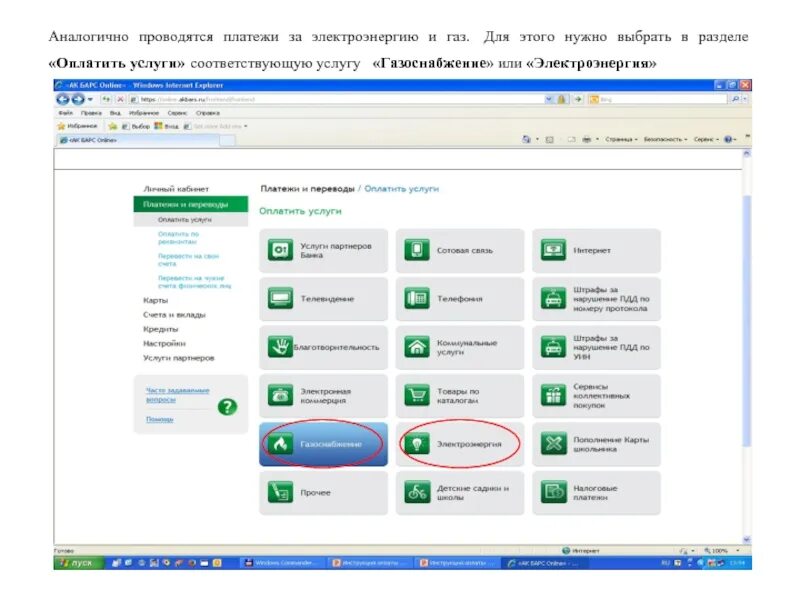This screenshot has height=600, width=800.
Task: Open the Электроэнергия light bulb icon
Action: click(x=417, y=444)
